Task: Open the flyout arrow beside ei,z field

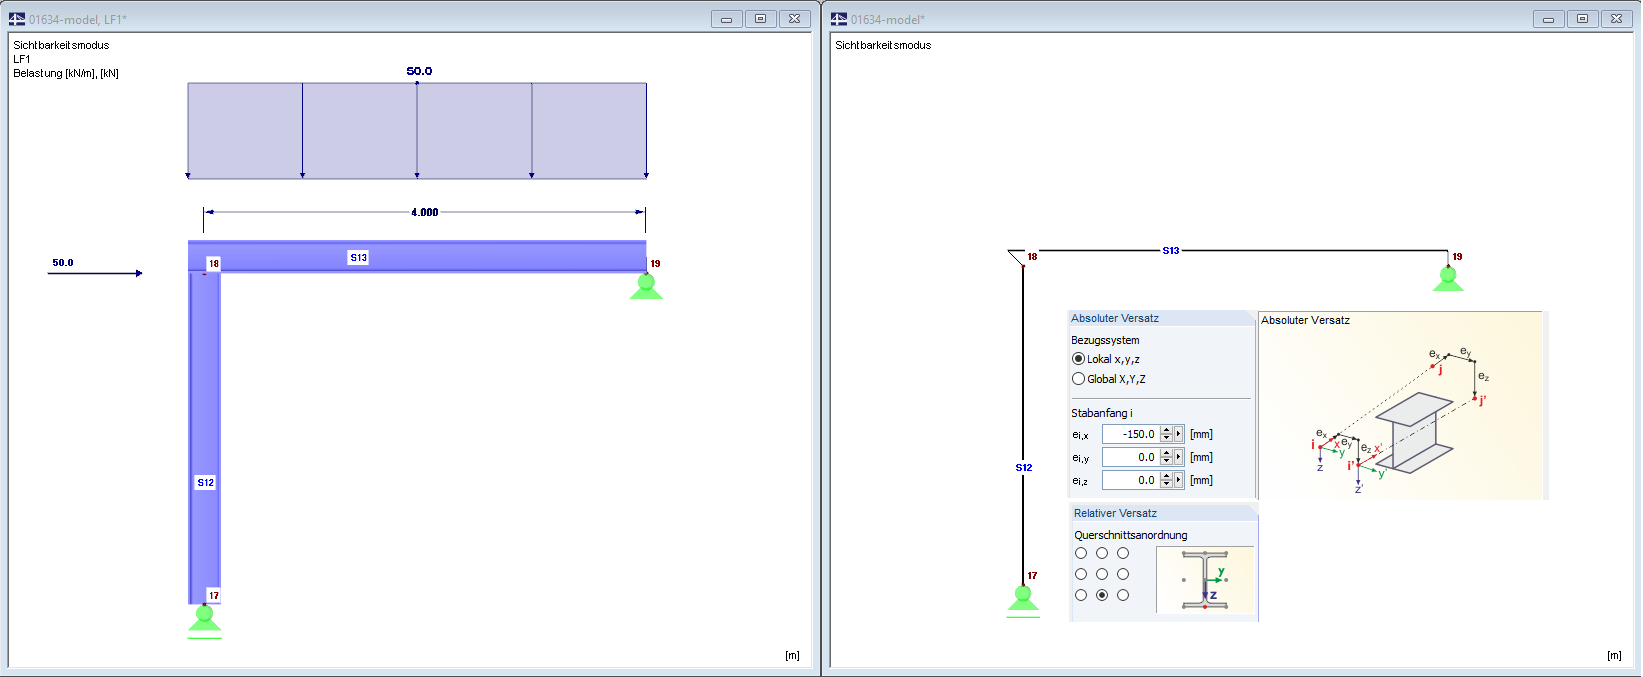Action: (1178, 480)
